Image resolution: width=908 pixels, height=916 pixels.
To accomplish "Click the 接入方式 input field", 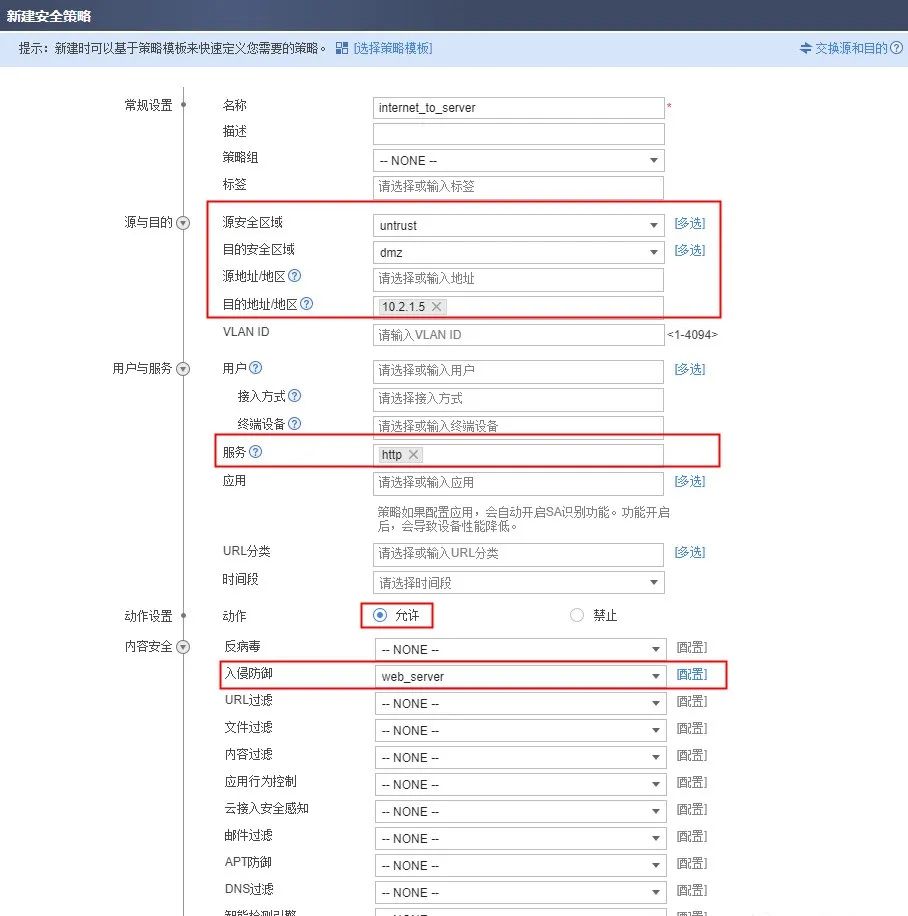I will coord(518,399).
